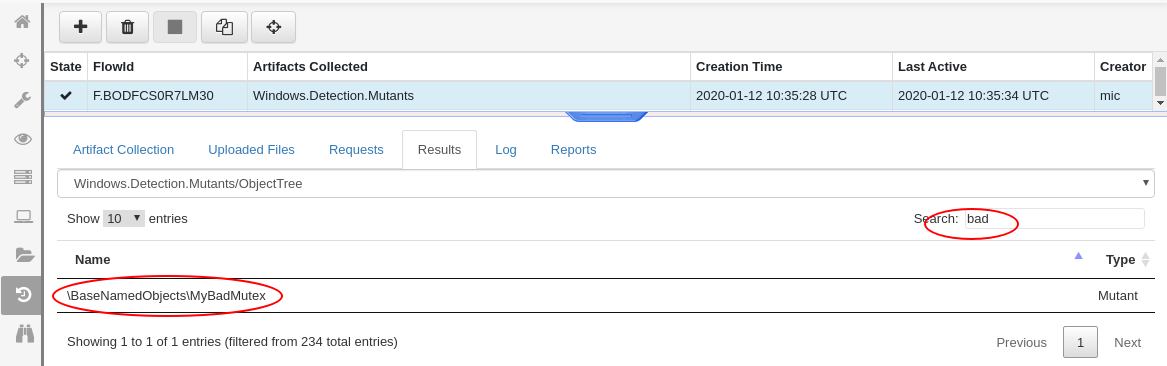Open the Log tab

click(x=506, y=150)
